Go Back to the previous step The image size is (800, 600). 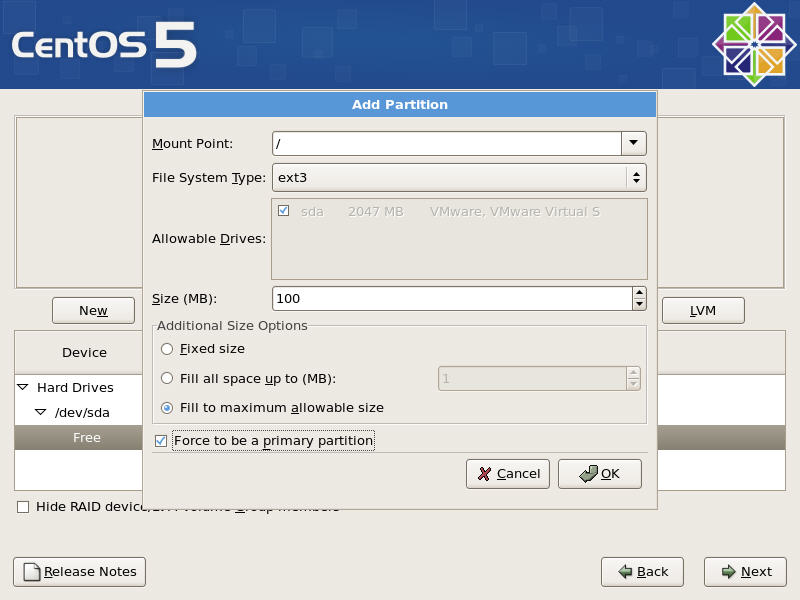pos(642,572)
